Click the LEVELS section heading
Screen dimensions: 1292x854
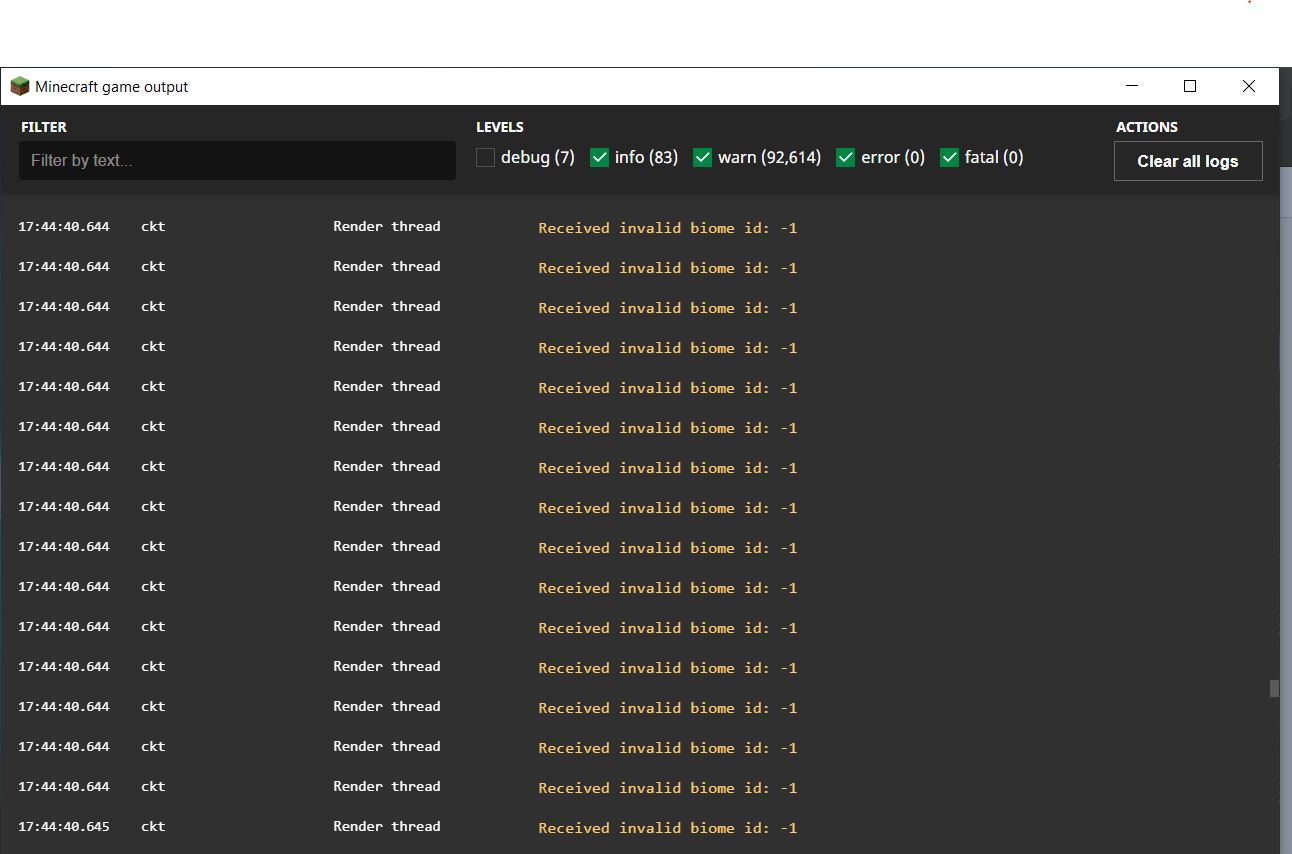pos(500,127)
